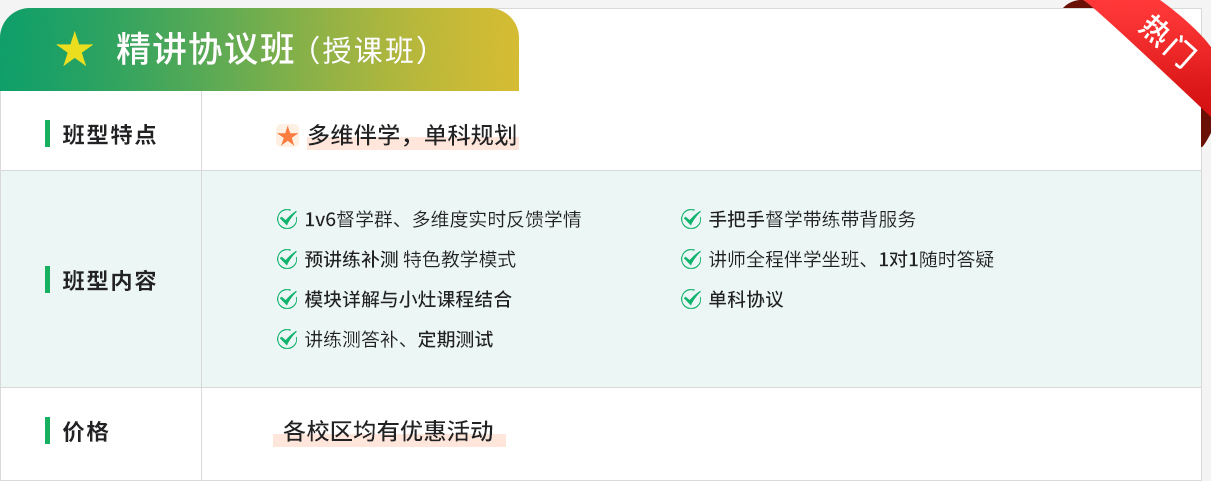
Task: Select the 精讲协议班 header title
Action: 206,50
